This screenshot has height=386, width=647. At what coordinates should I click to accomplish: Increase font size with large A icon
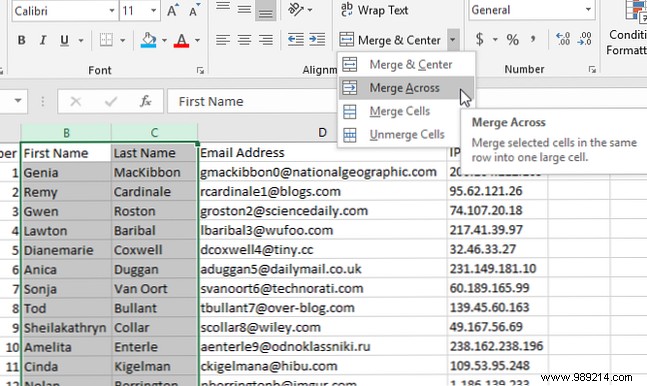coord(173,10)
